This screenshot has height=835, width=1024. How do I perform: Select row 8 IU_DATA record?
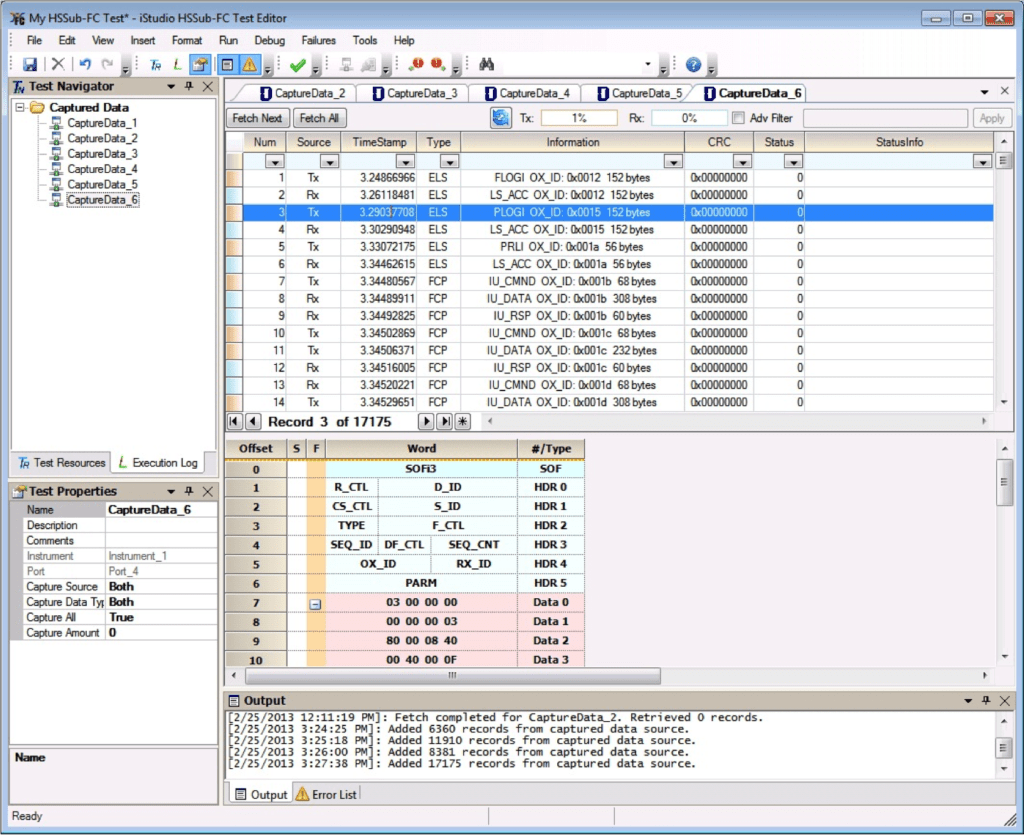pos(573,299)
